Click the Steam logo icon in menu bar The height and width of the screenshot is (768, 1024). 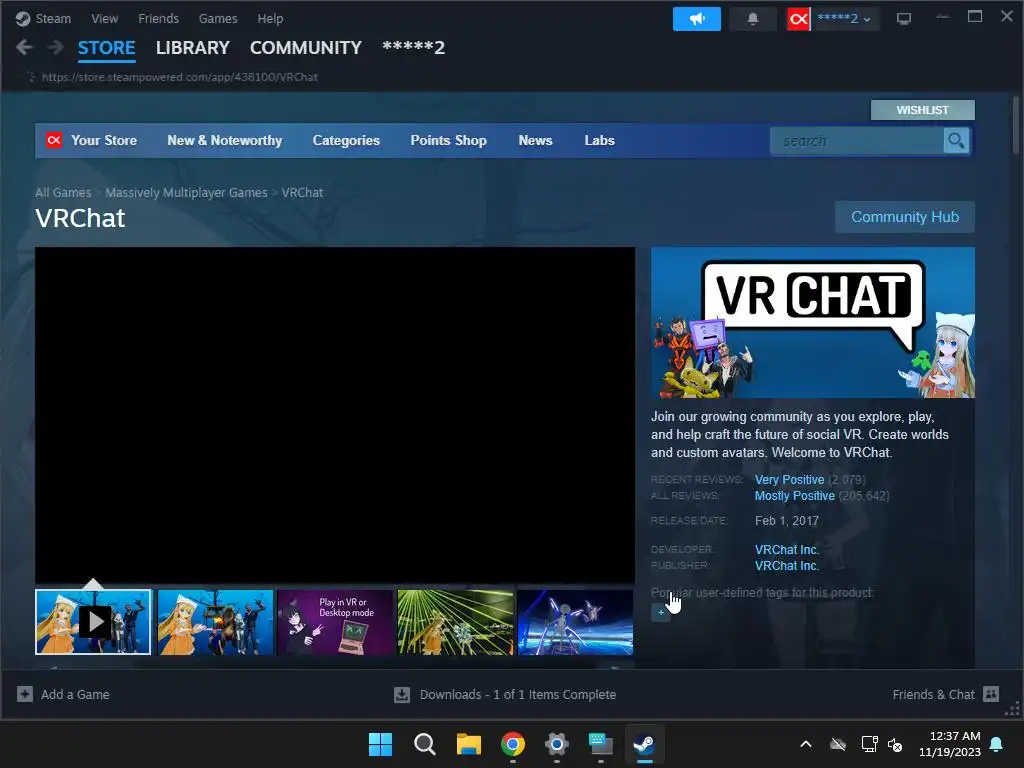pyautogui.click(x=23, y=18)
